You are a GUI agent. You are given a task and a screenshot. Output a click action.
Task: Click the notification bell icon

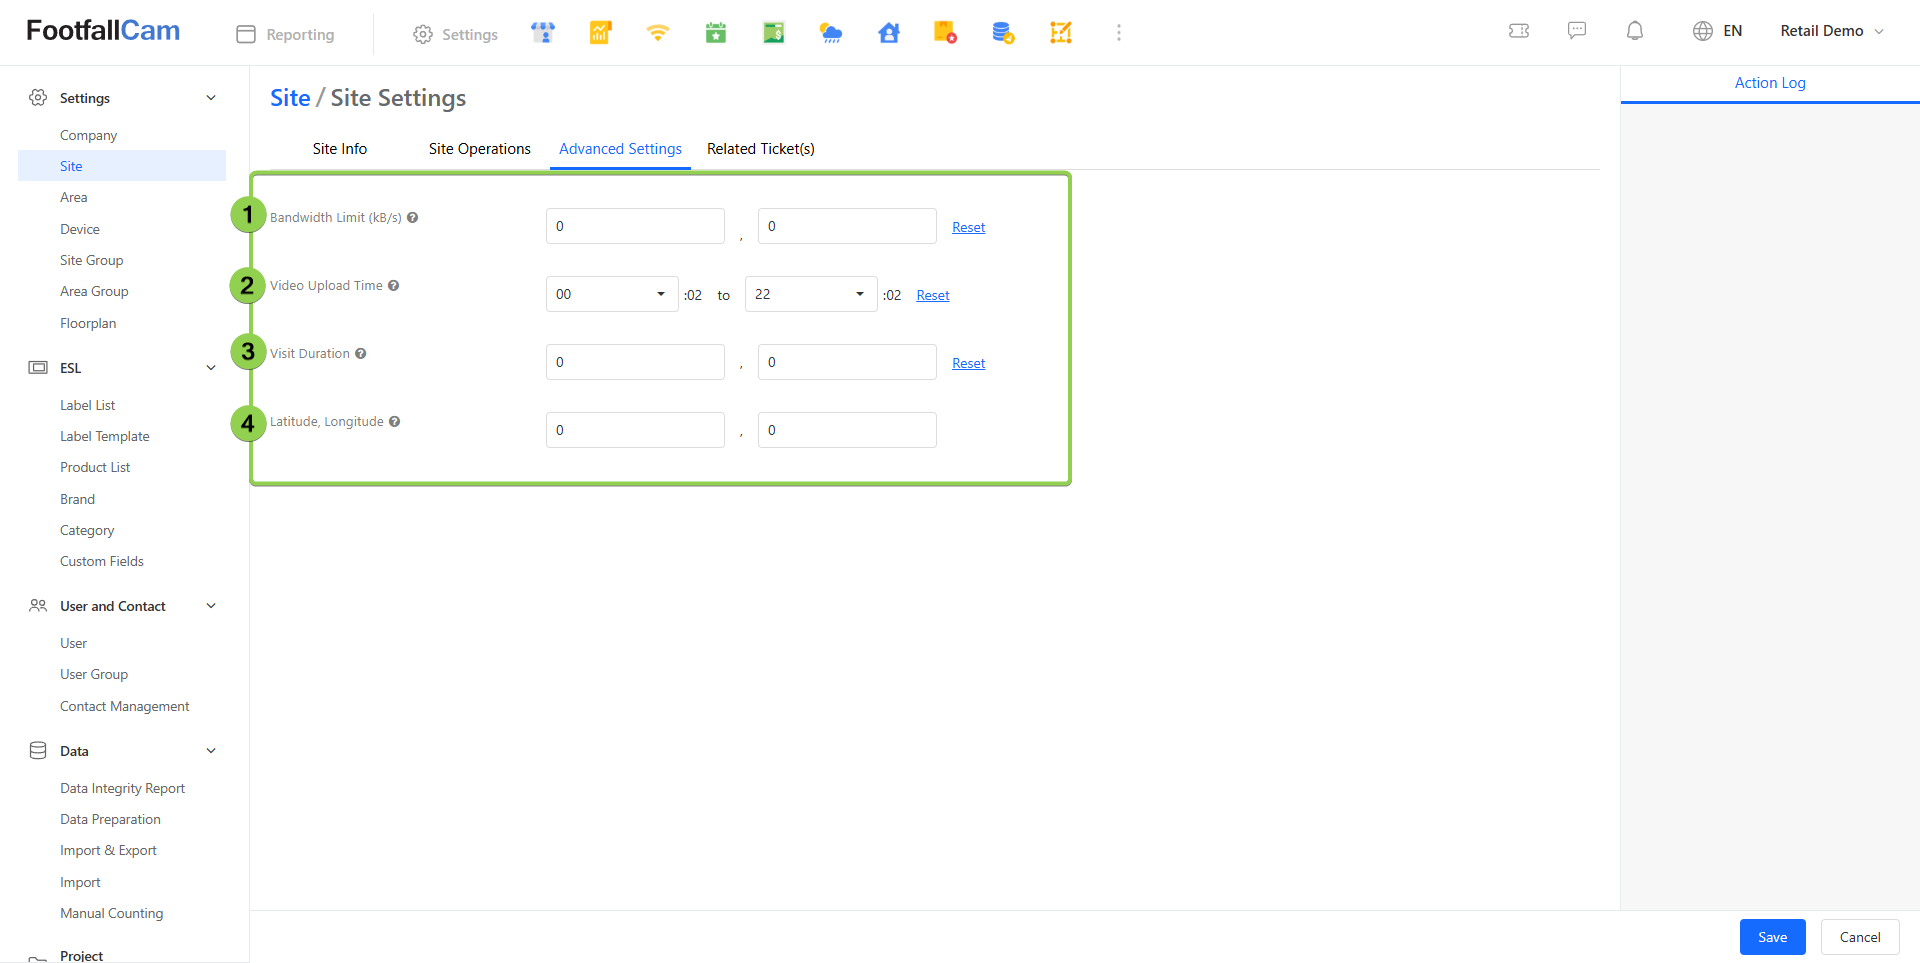1635,31
